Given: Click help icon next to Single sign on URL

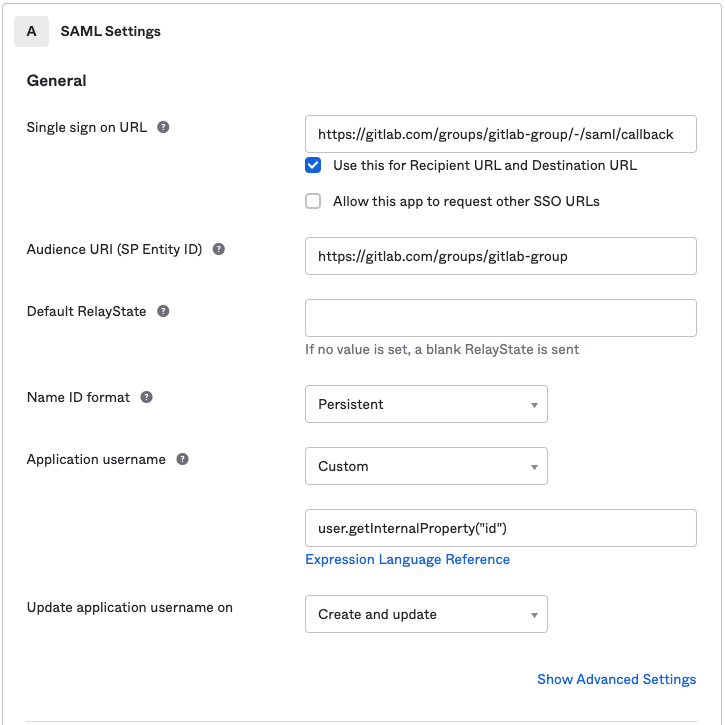Looking at the screenshot, I should coord(163,127).
